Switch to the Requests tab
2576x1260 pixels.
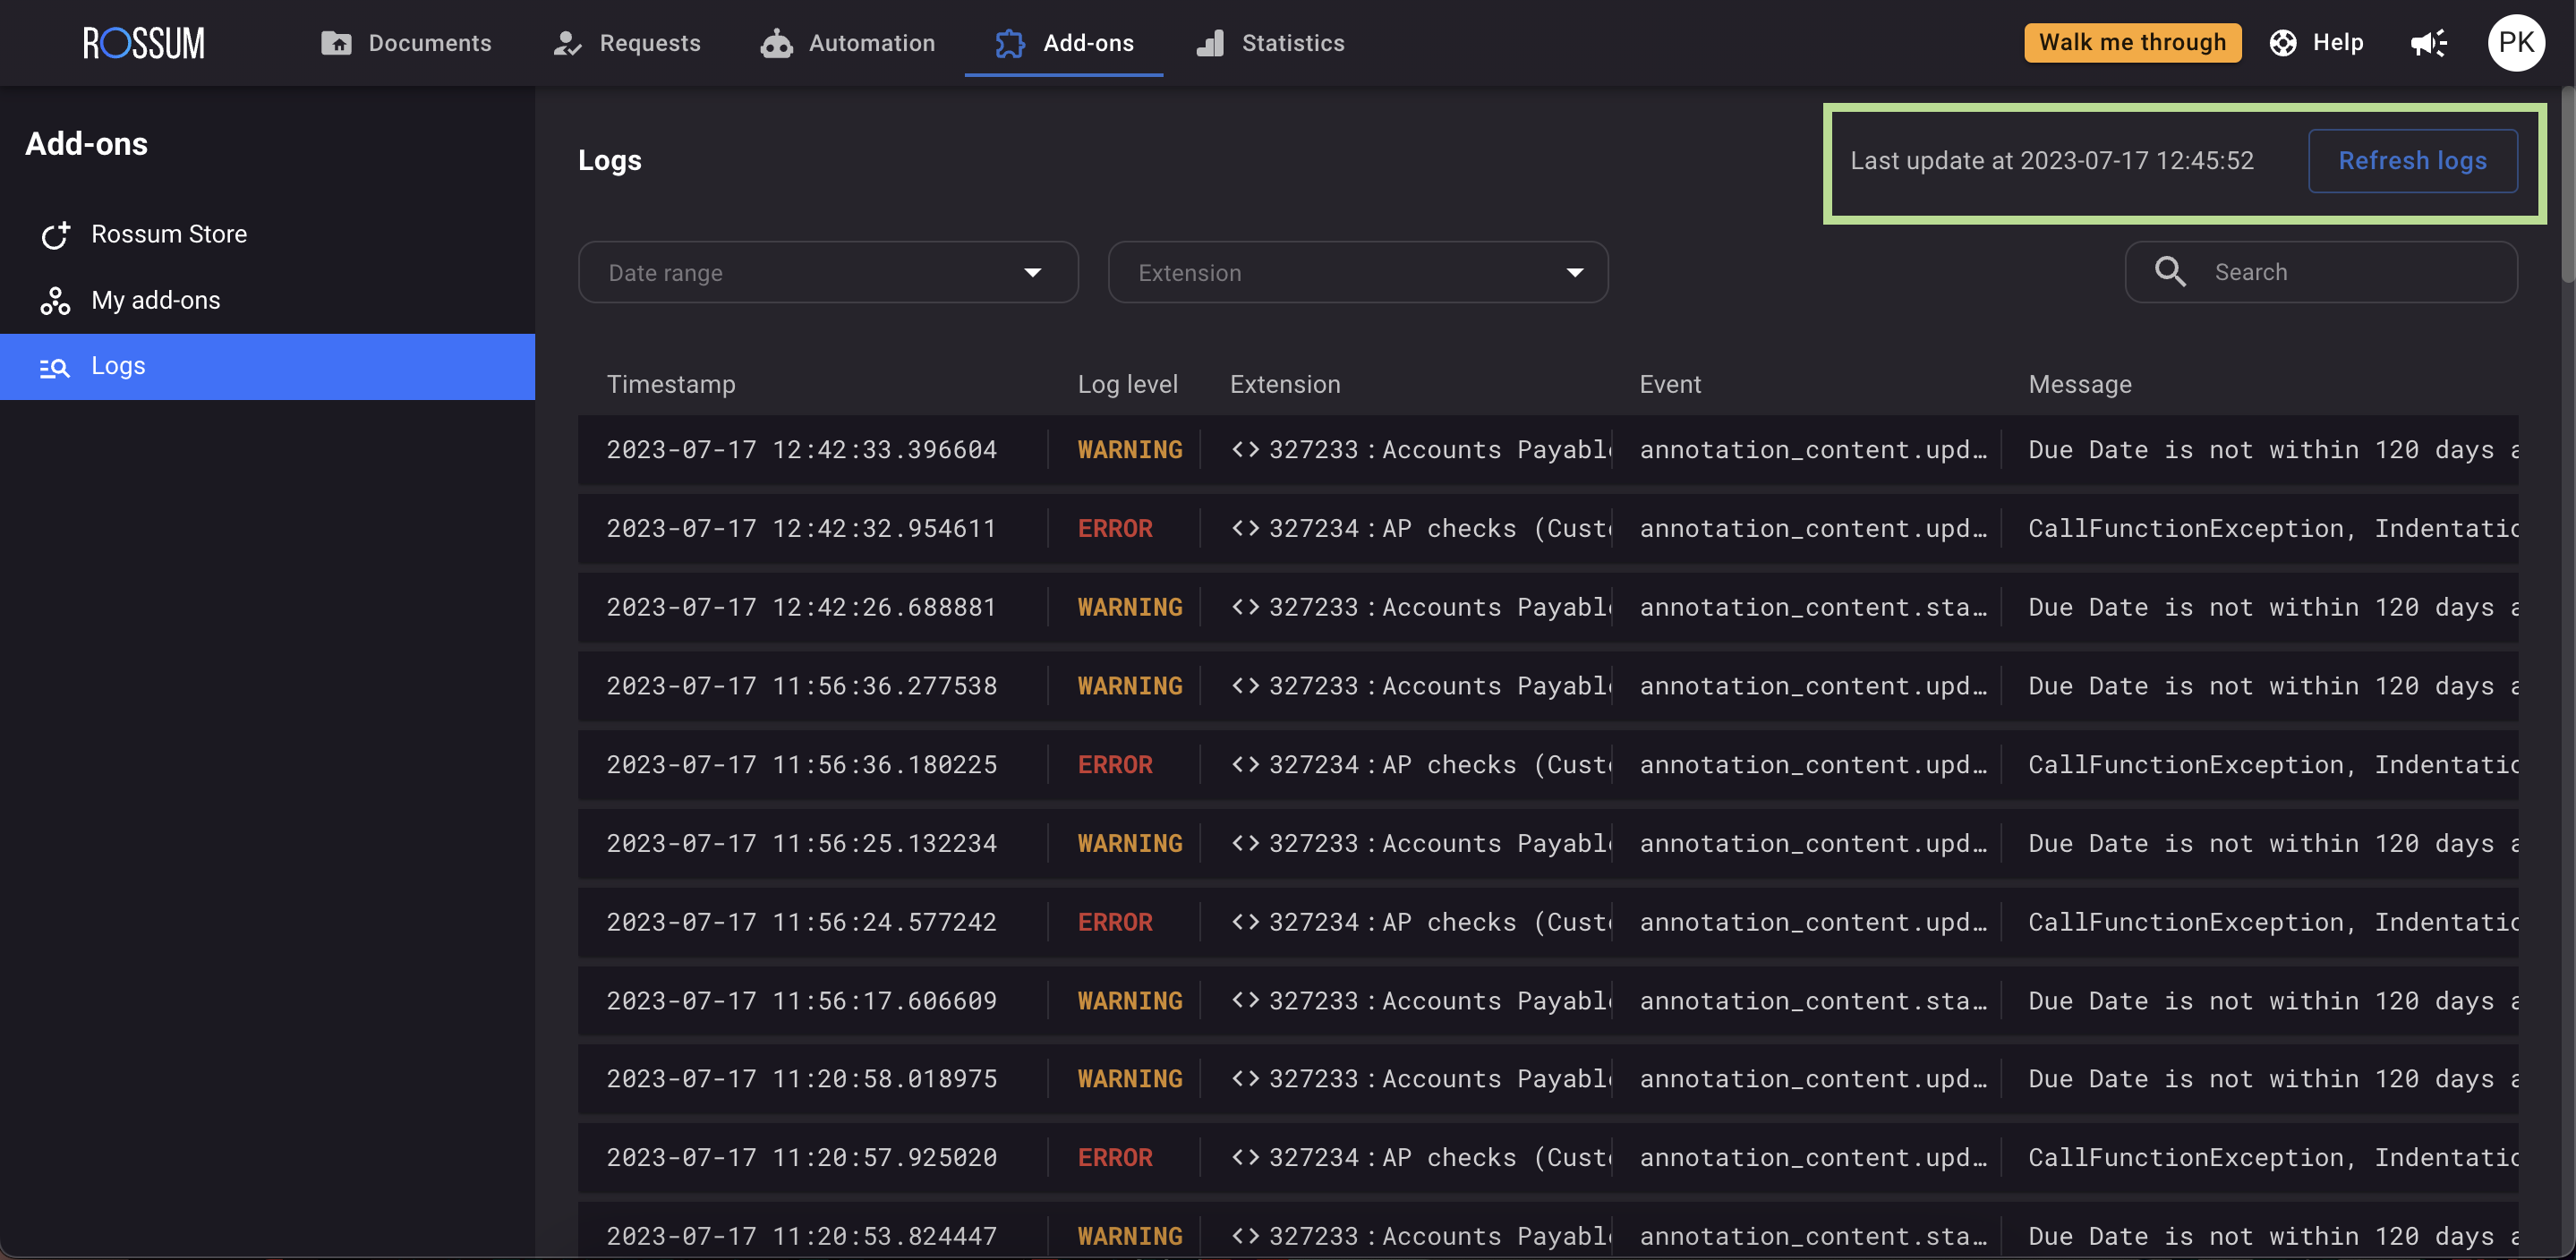(x=627, y=43)
